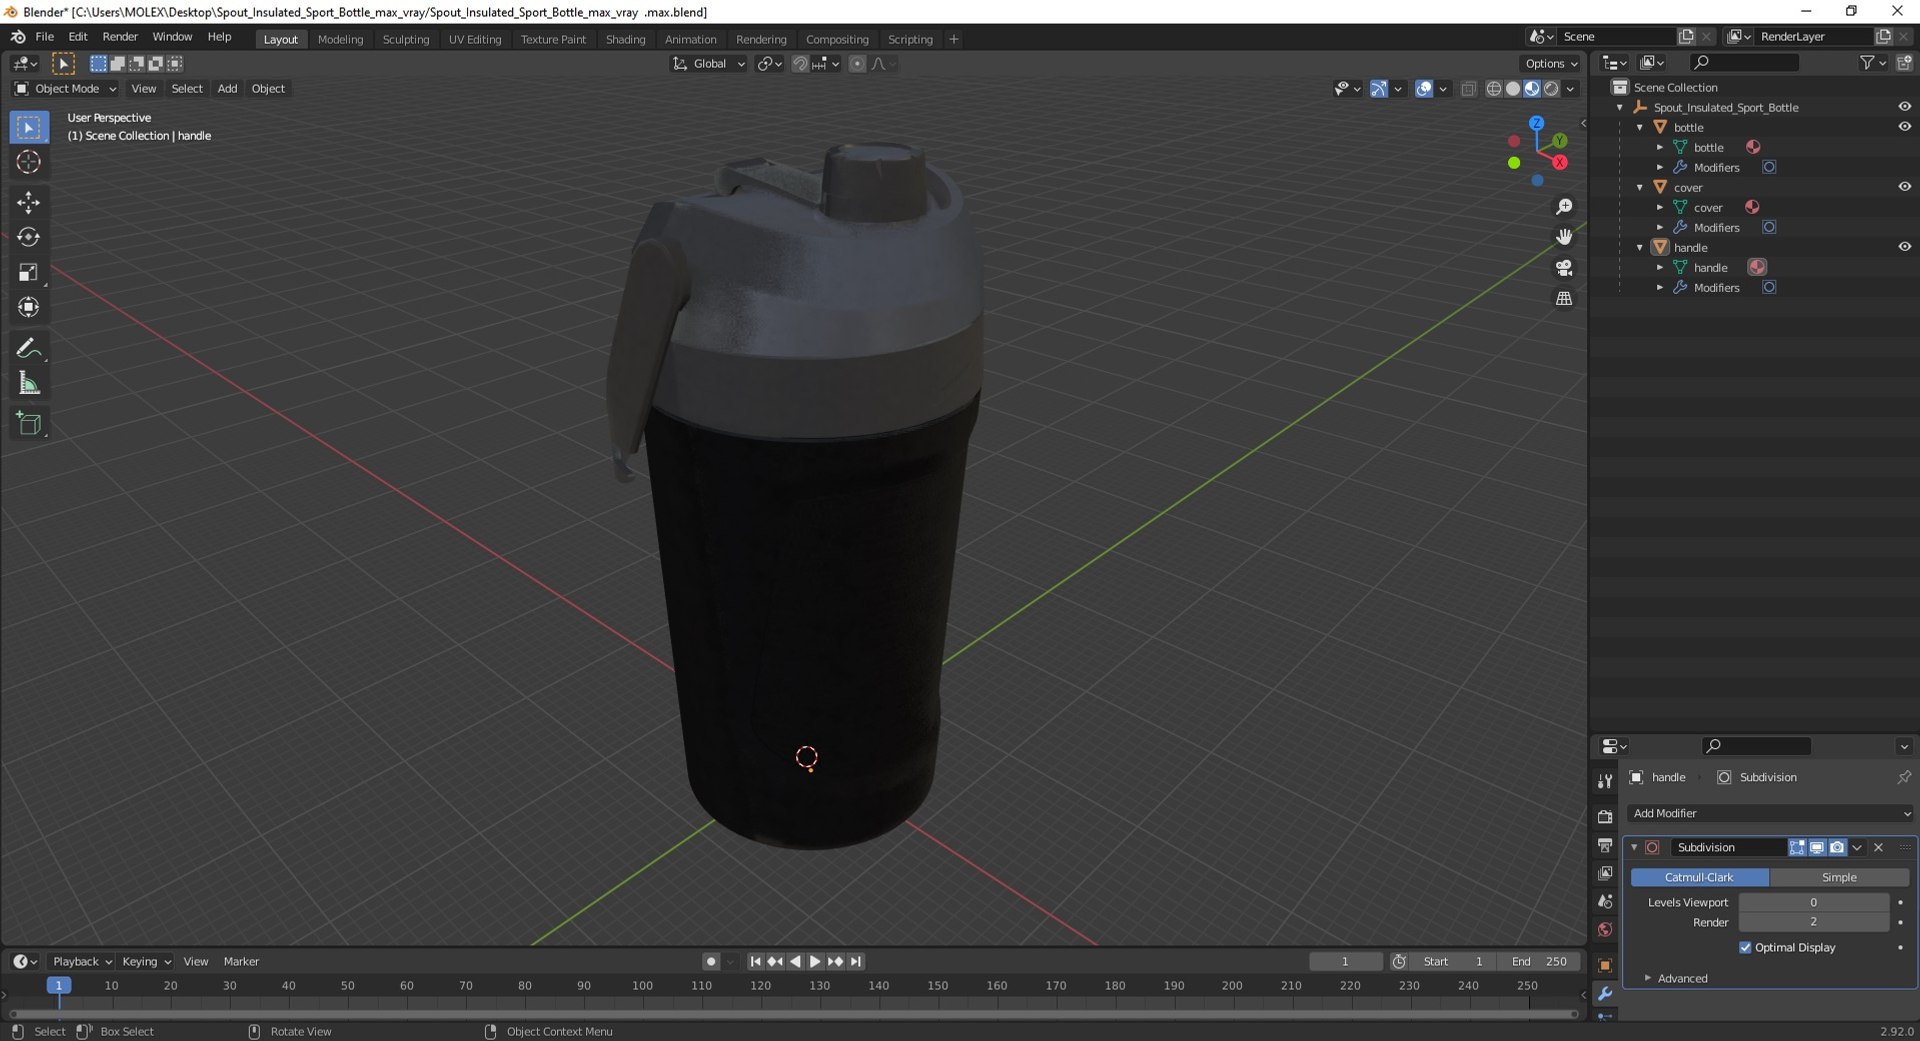Open the Add Modifier dropdown
This screenshot has width=1920, height=1041.
point(1770,813)
